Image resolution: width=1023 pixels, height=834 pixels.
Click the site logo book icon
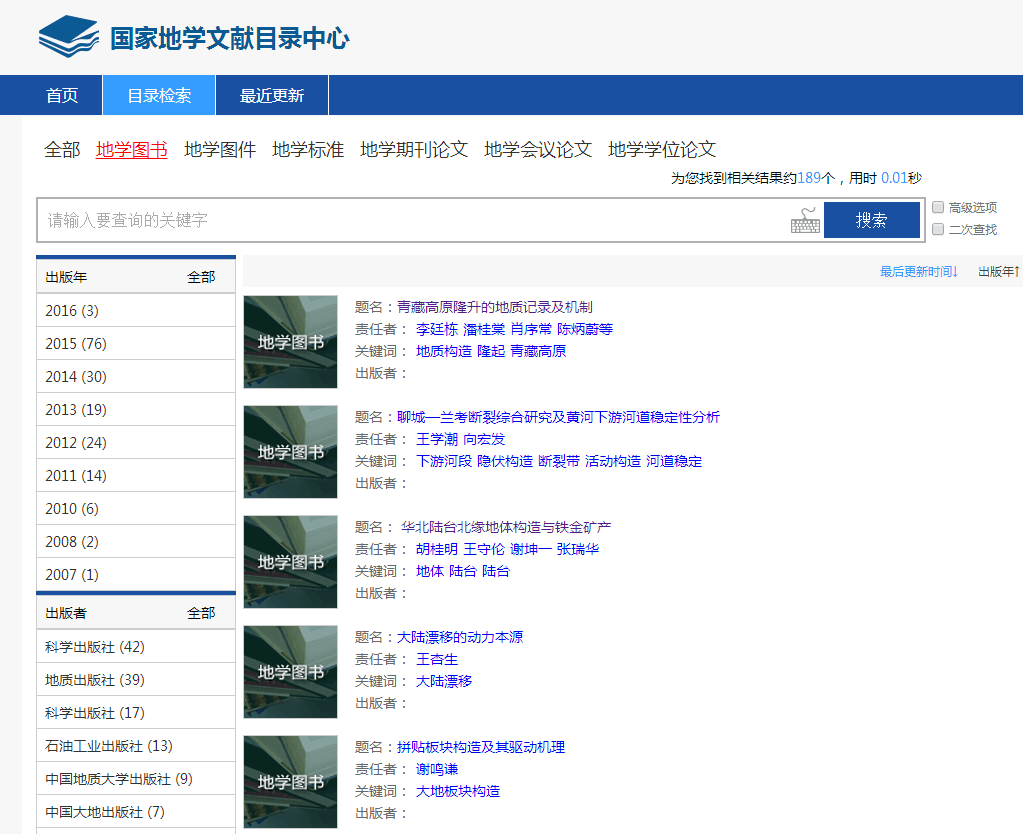pyautogui.click(x=69, y=37)
